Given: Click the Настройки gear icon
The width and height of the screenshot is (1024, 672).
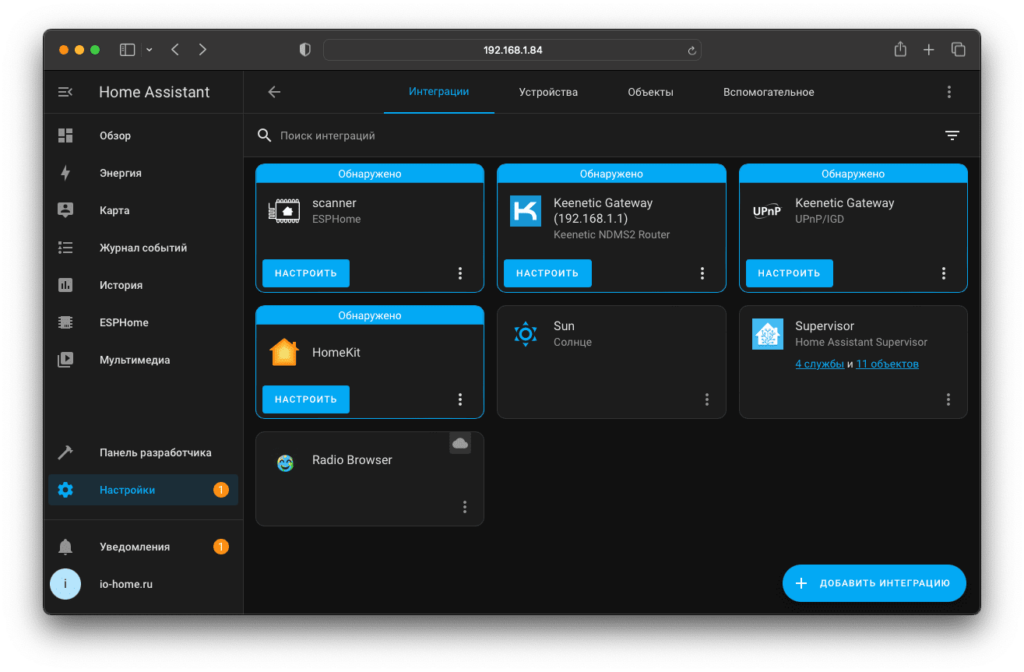Looking at the screenshot, I should coord(65,490).
